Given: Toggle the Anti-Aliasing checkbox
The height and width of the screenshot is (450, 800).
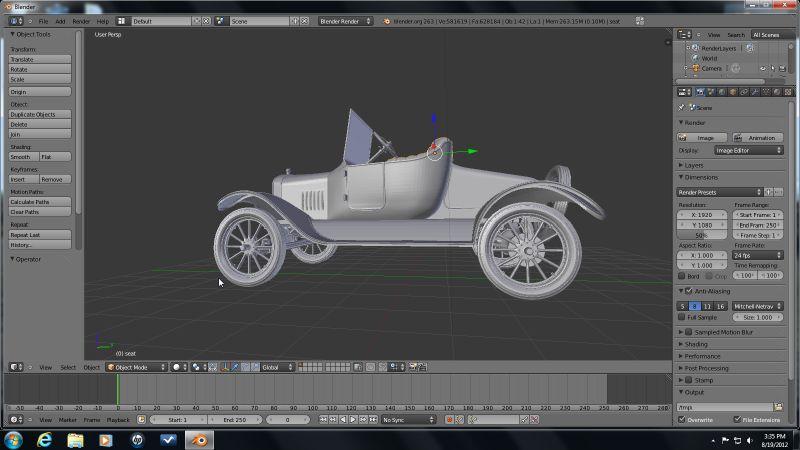Looking at the screenshot, I should coord(688,291).
